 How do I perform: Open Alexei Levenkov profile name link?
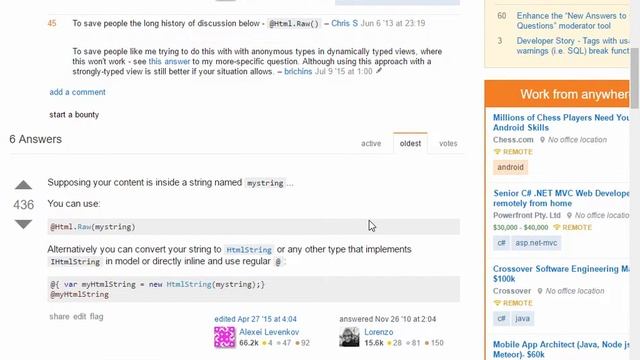coord(269,332)
